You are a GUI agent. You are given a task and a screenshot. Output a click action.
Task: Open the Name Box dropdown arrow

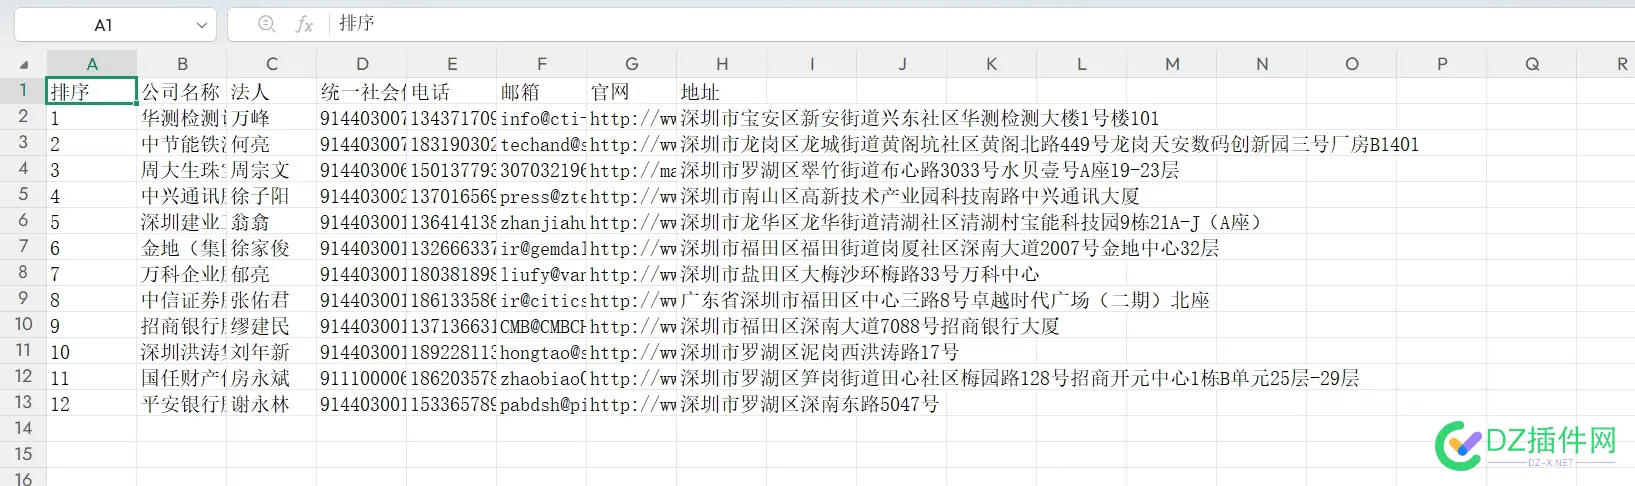pos(202,24)
